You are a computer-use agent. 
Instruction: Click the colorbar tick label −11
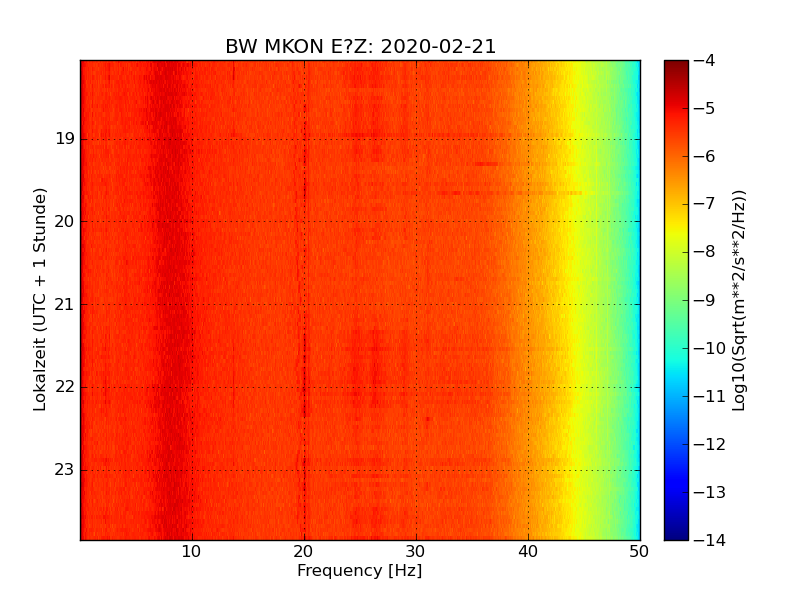coord(710,396)
